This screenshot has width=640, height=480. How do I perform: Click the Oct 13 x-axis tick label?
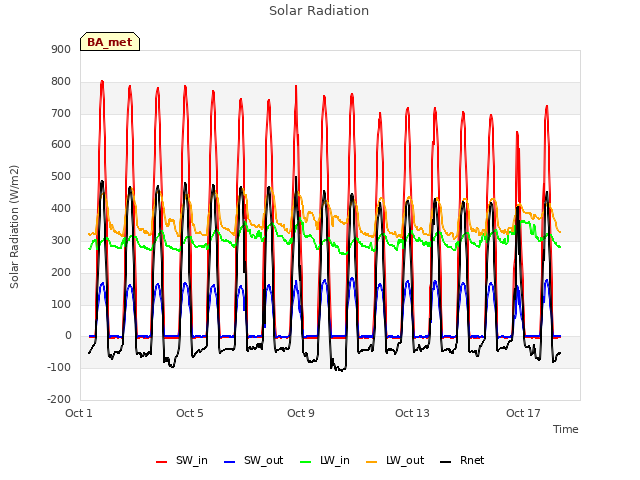412,413
